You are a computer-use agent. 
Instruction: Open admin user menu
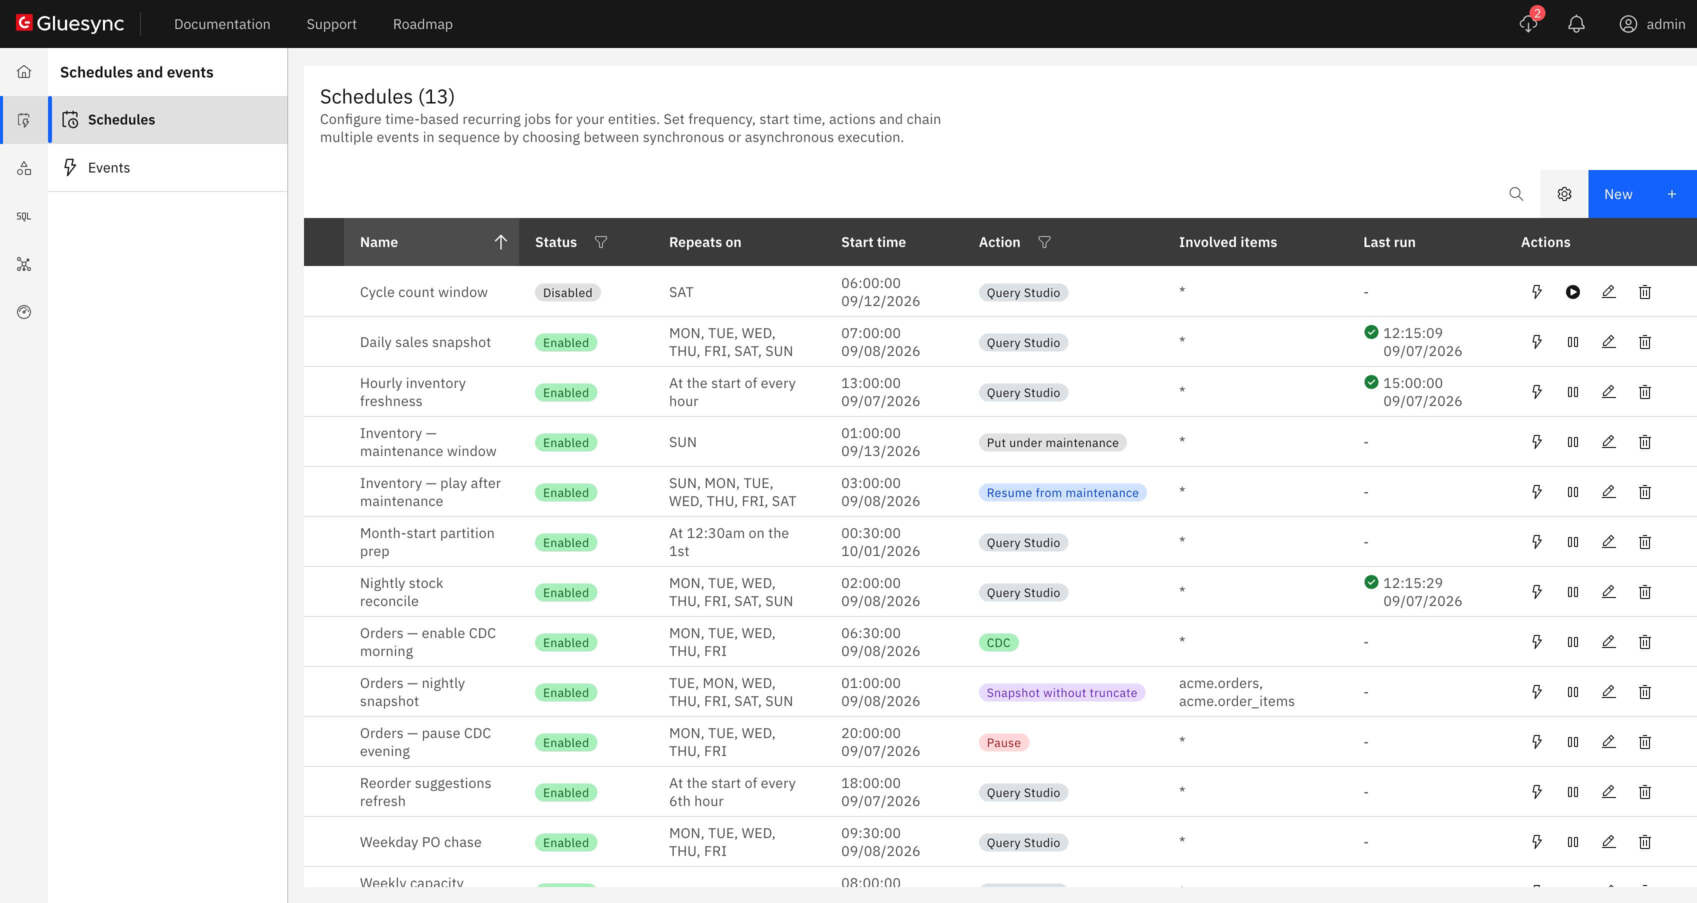pyautogui.click(x=1652, y=24)
